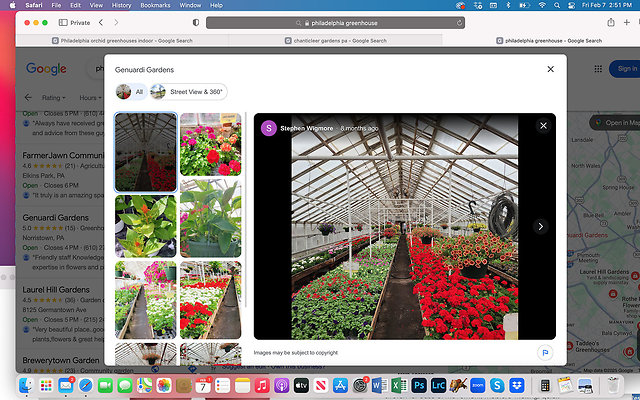Close the enlarged photo viewer
The height and width of the screenshot is (400, 640).
click(543, 126)
